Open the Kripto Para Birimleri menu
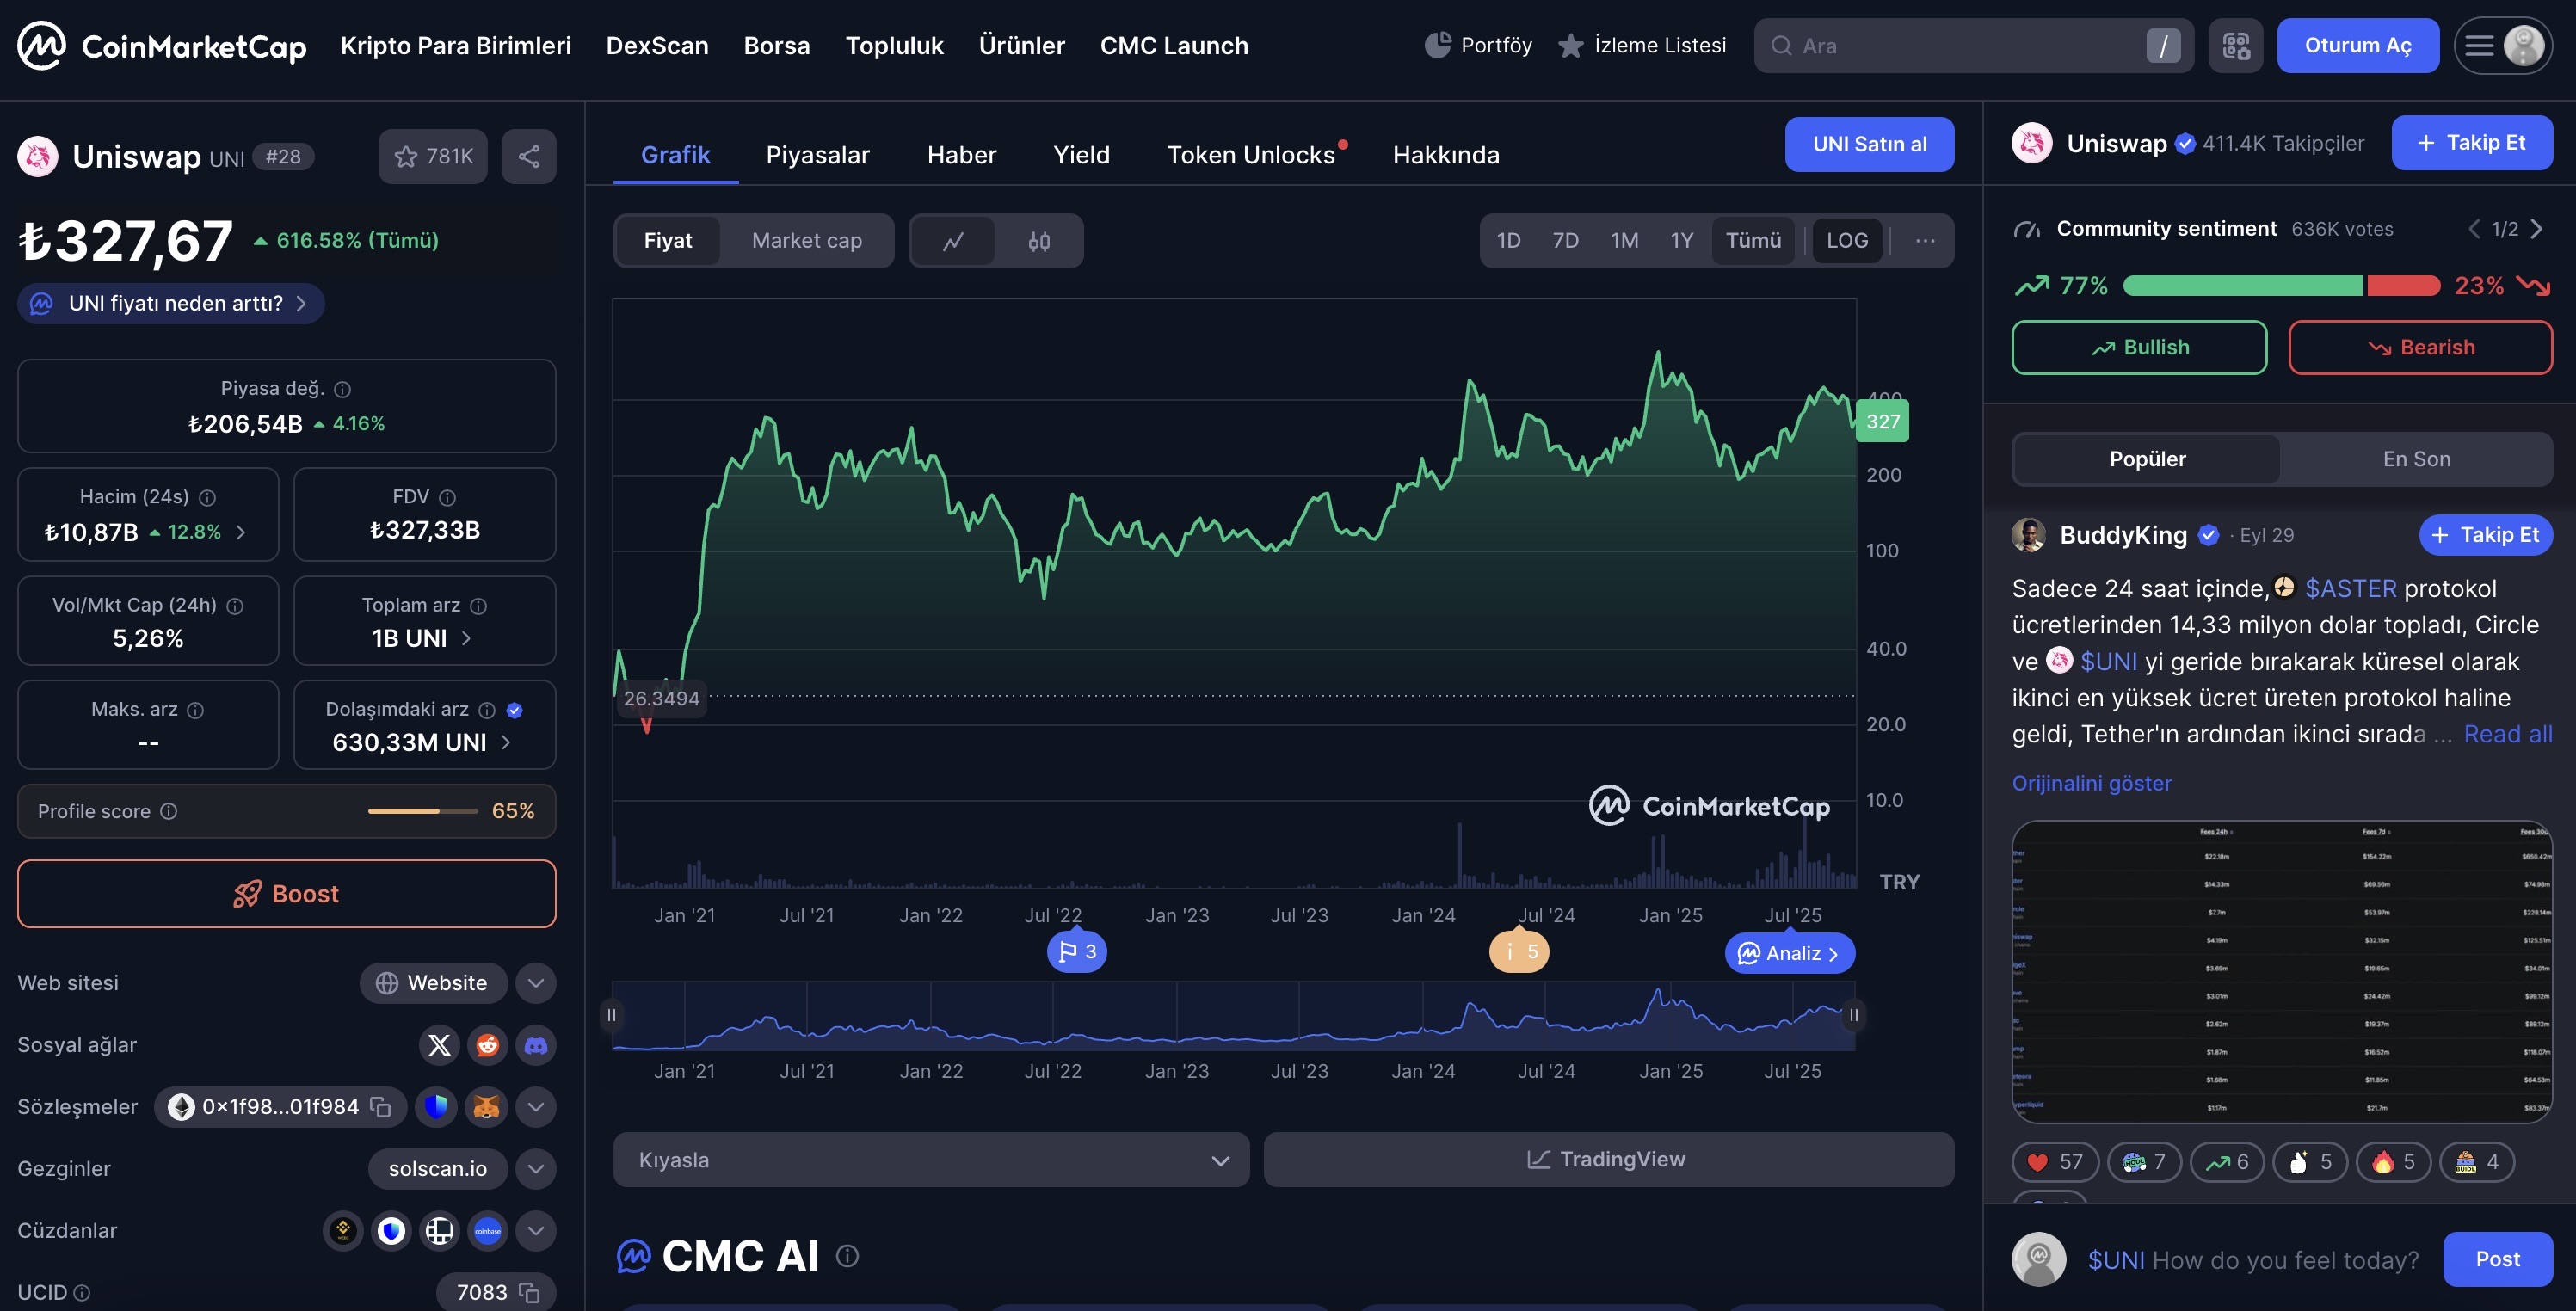 [456, 46]
